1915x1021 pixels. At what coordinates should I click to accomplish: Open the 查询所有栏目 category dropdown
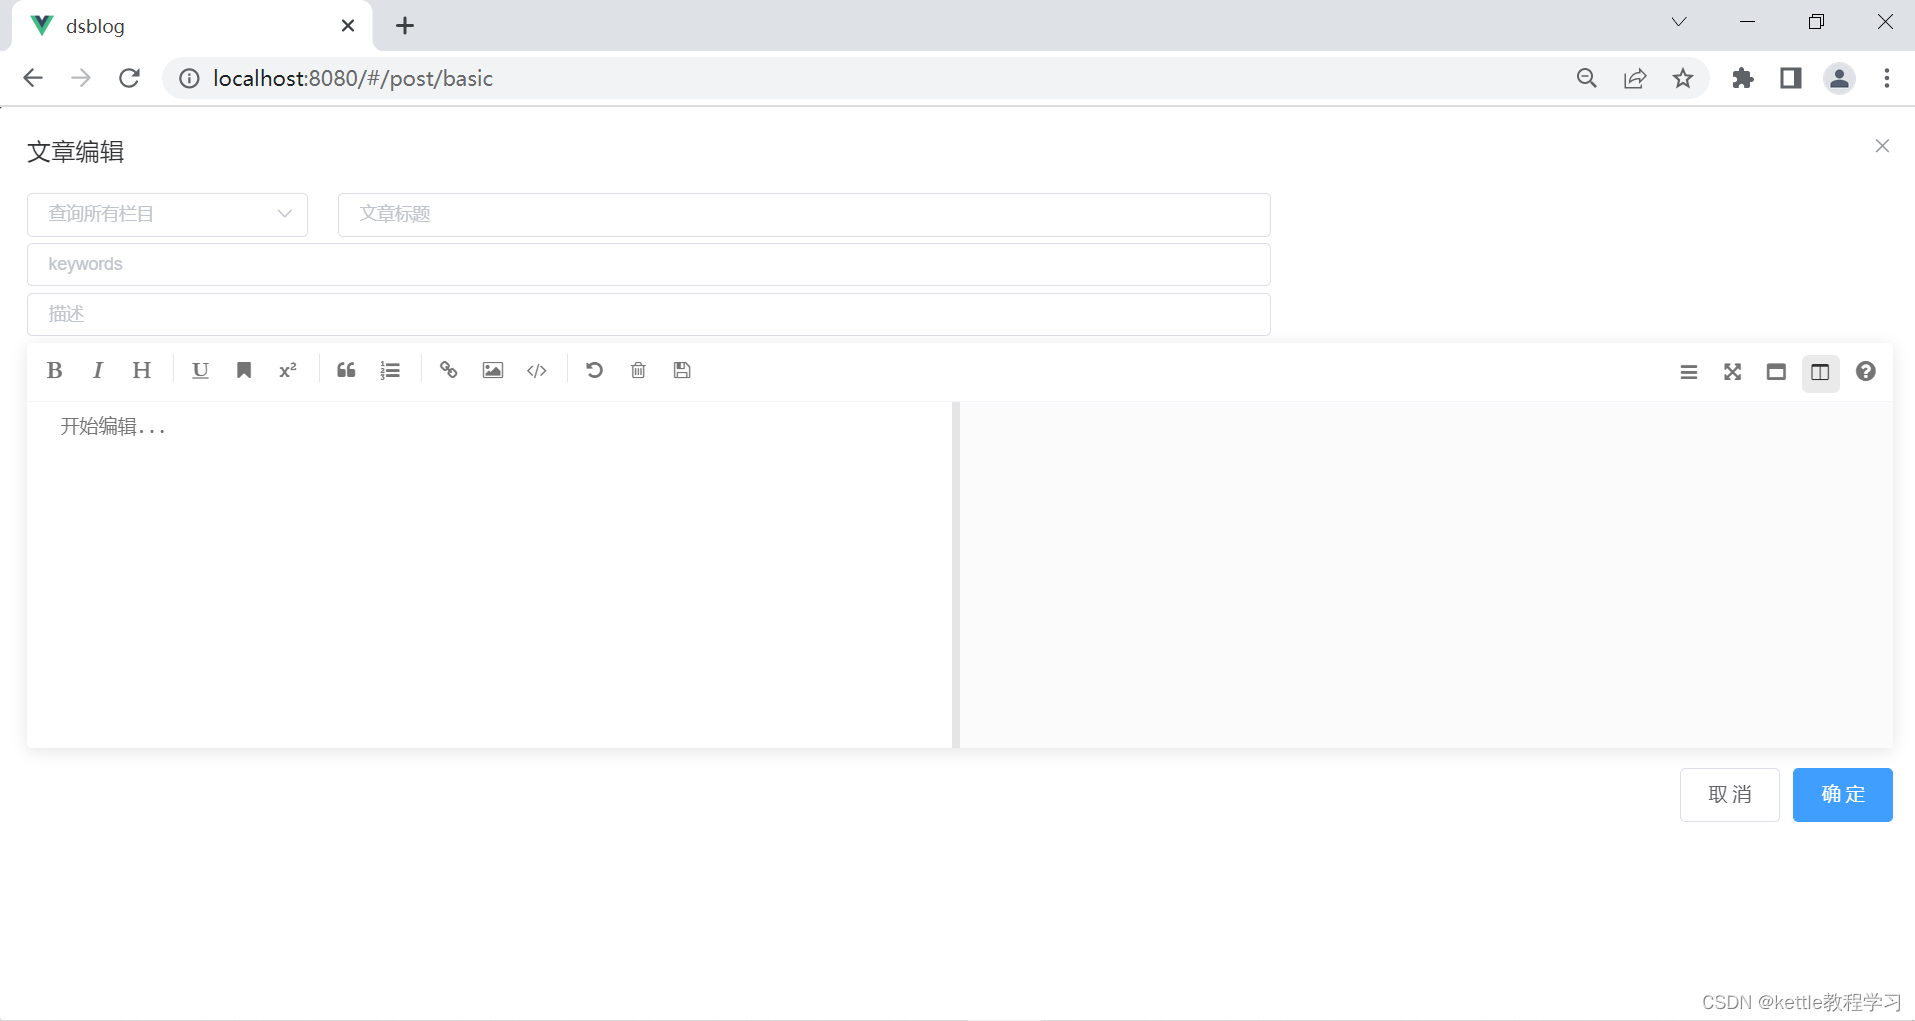coord(167,214)
